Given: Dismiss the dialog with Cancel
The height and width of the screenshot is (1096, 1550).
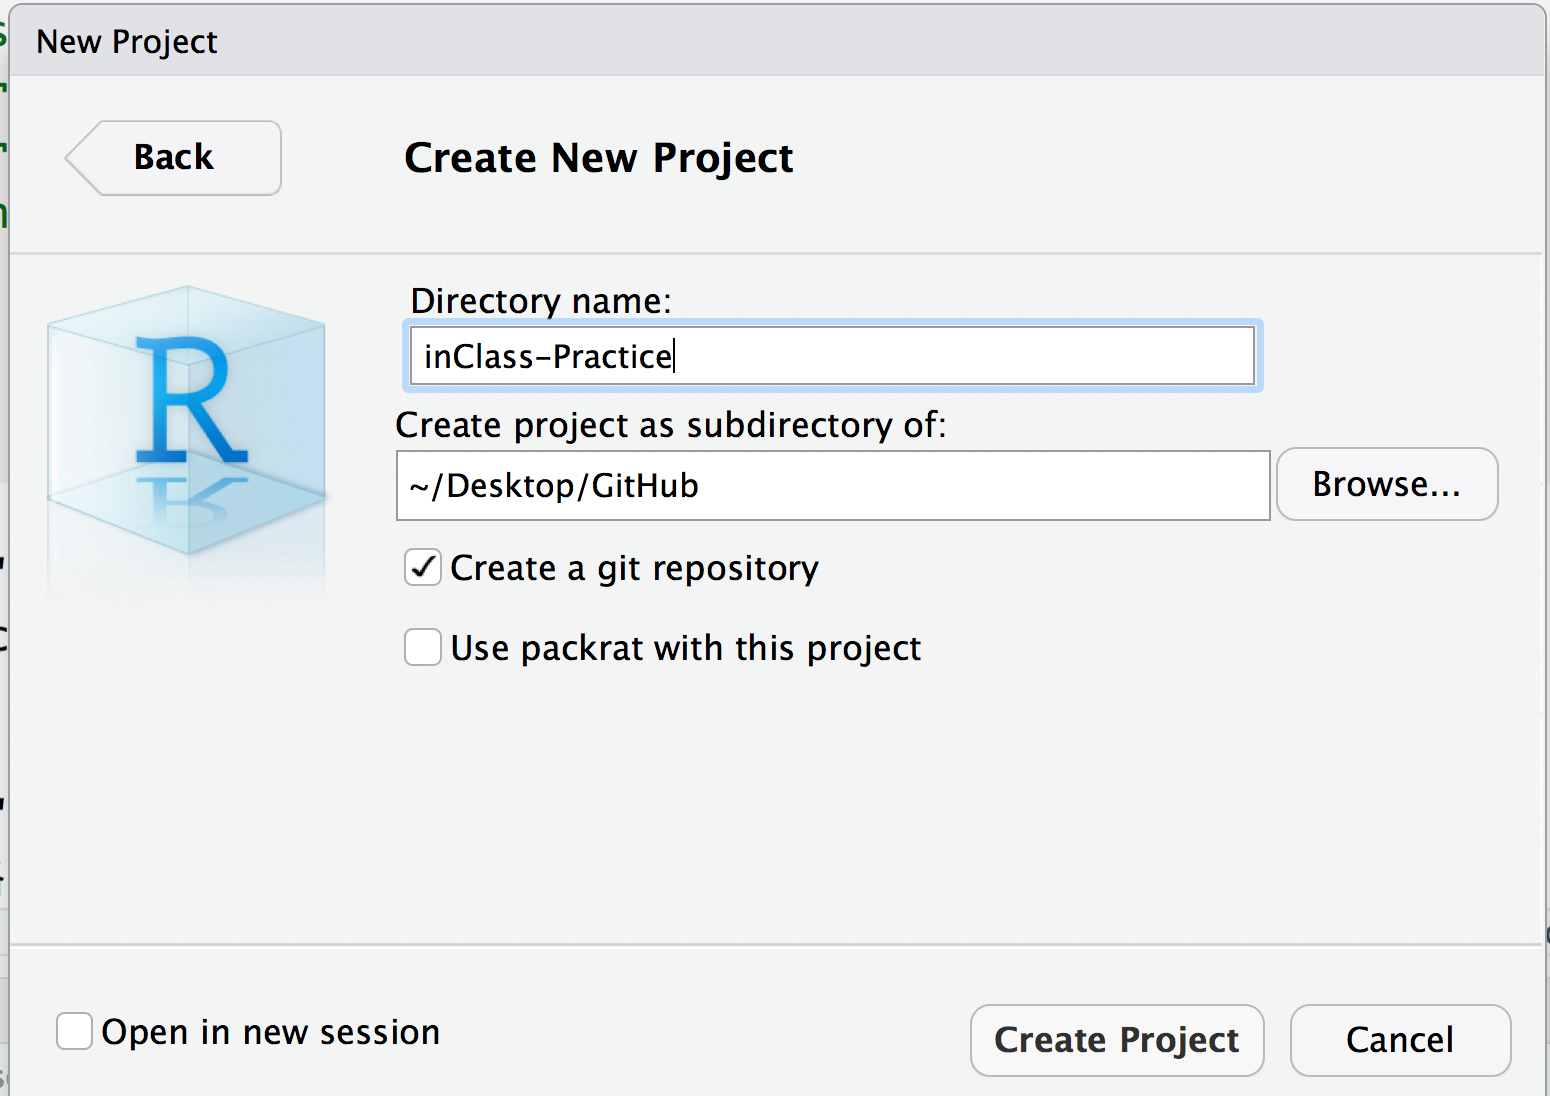Looking at the screenshot, I should tap(1400, 1040).
